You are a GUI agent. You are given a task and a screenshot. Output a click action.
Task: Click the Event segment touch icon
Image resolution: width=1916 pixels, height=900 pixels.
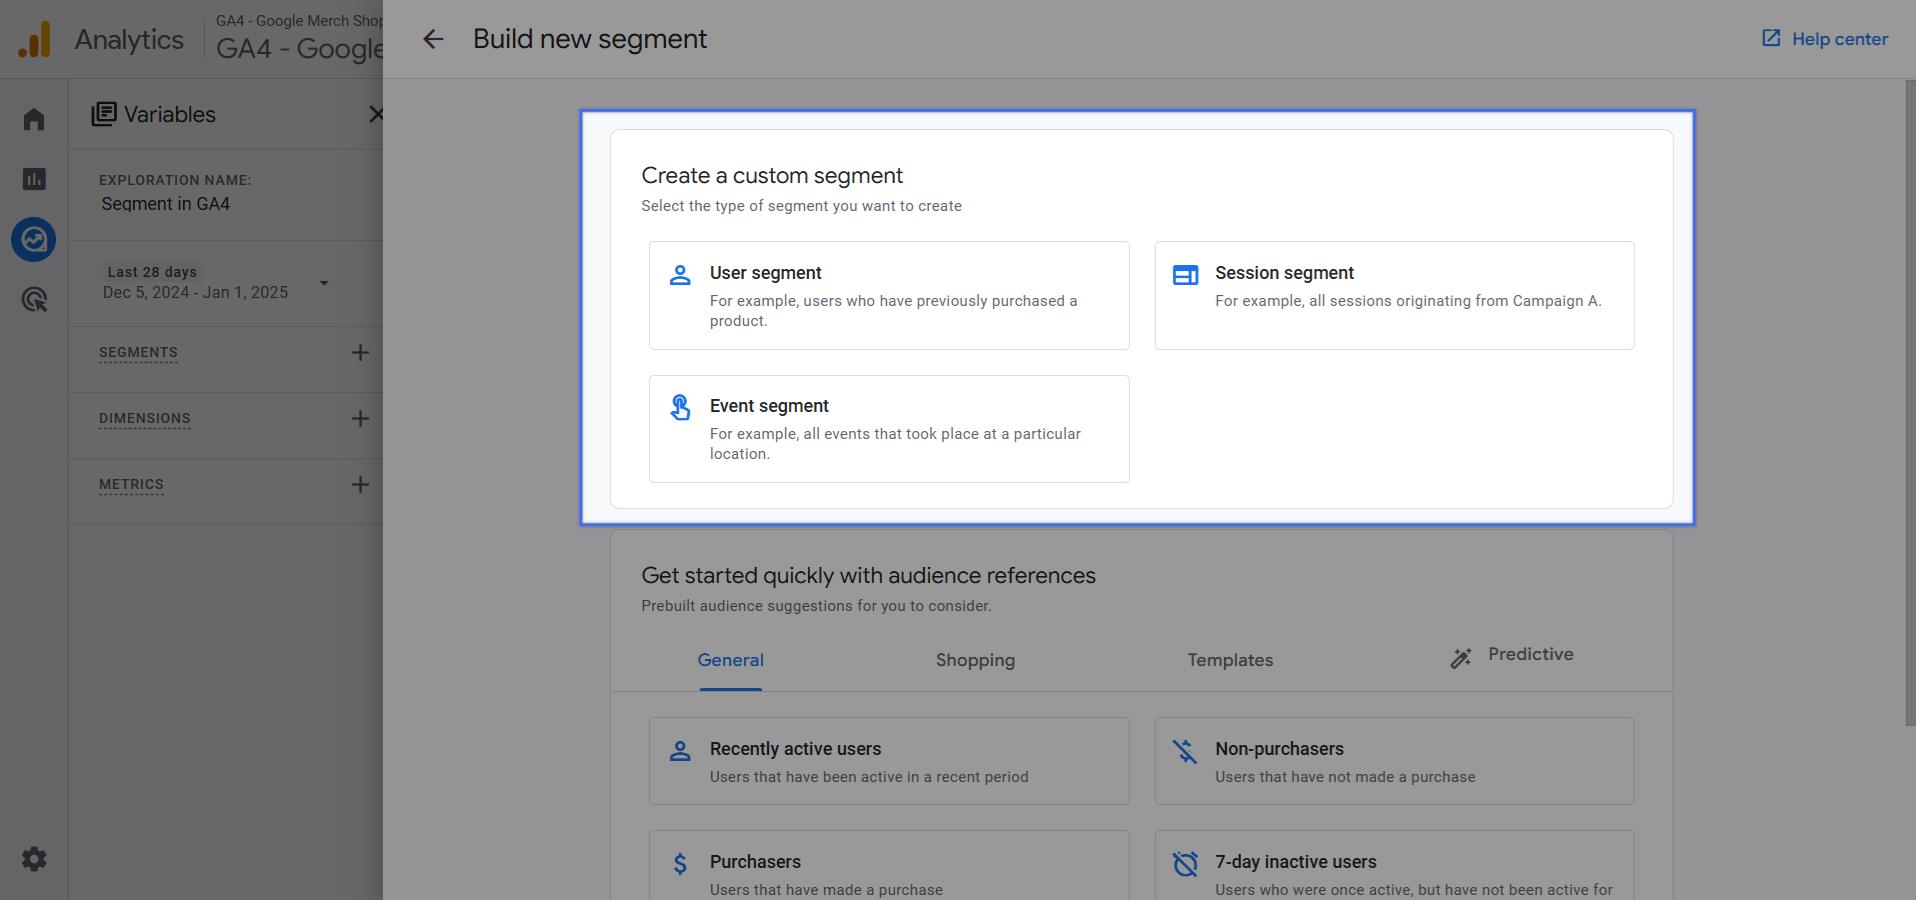tap(680, 407)
